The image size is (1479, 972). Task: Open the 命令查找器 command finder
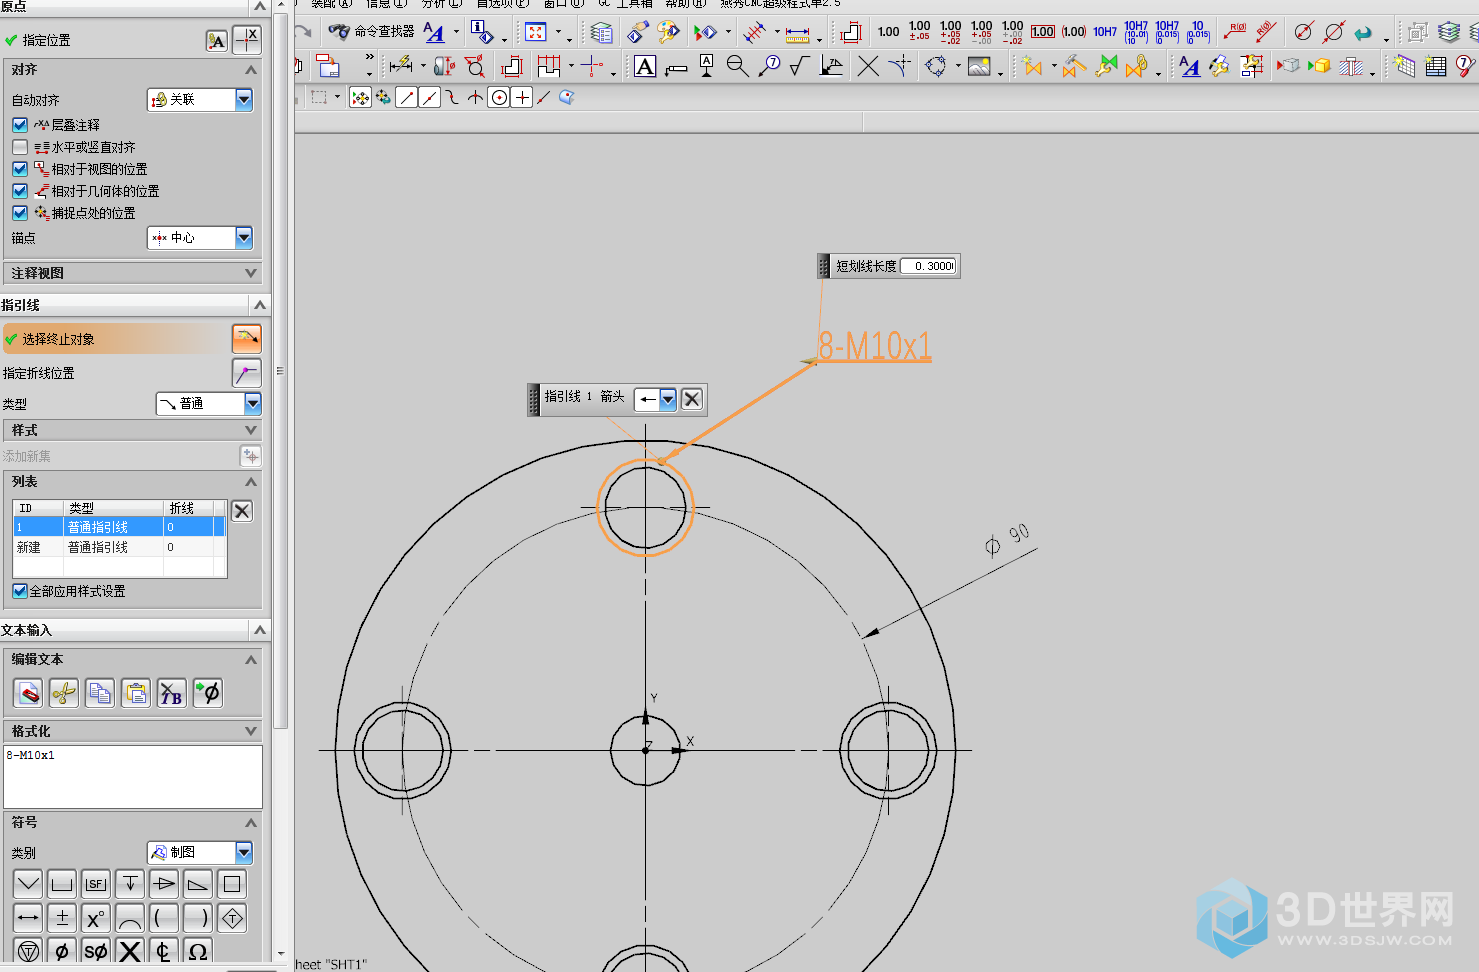coord(371,32)
